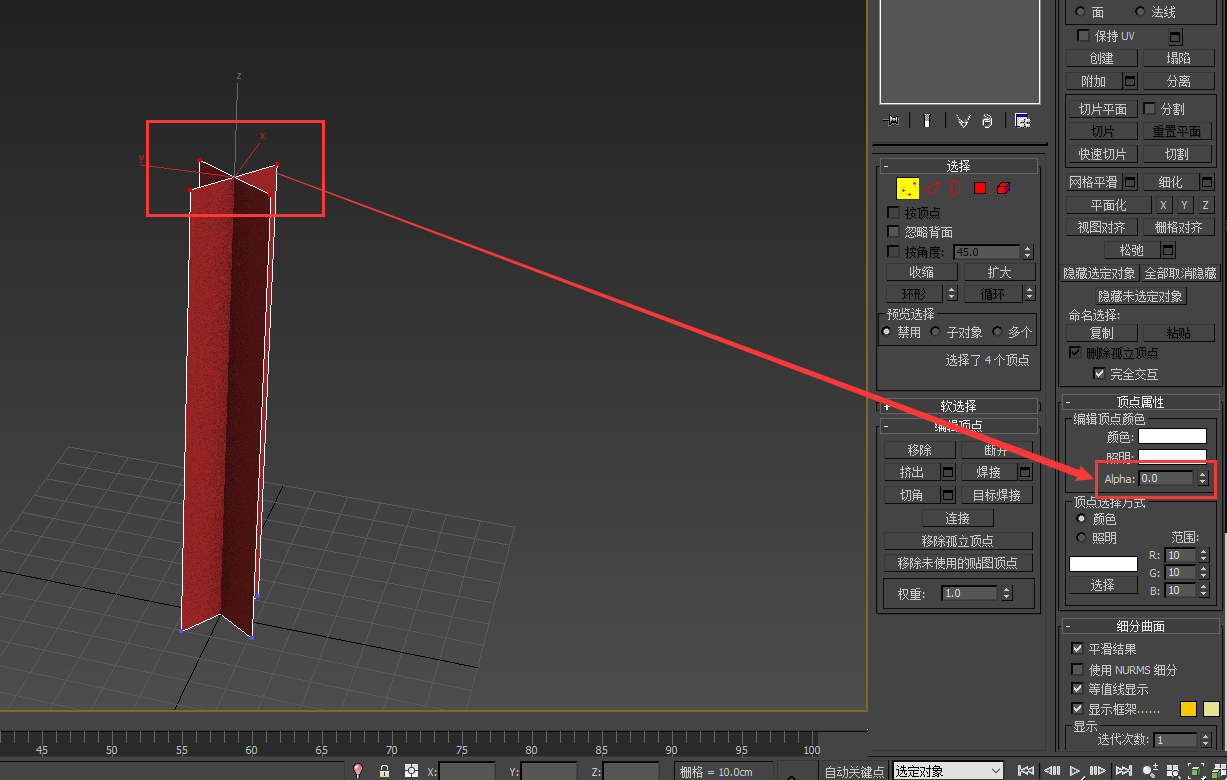Select Element sub-object cube icon
The width and height of the screenshot is (1227, 780).
pos(1003,188)
